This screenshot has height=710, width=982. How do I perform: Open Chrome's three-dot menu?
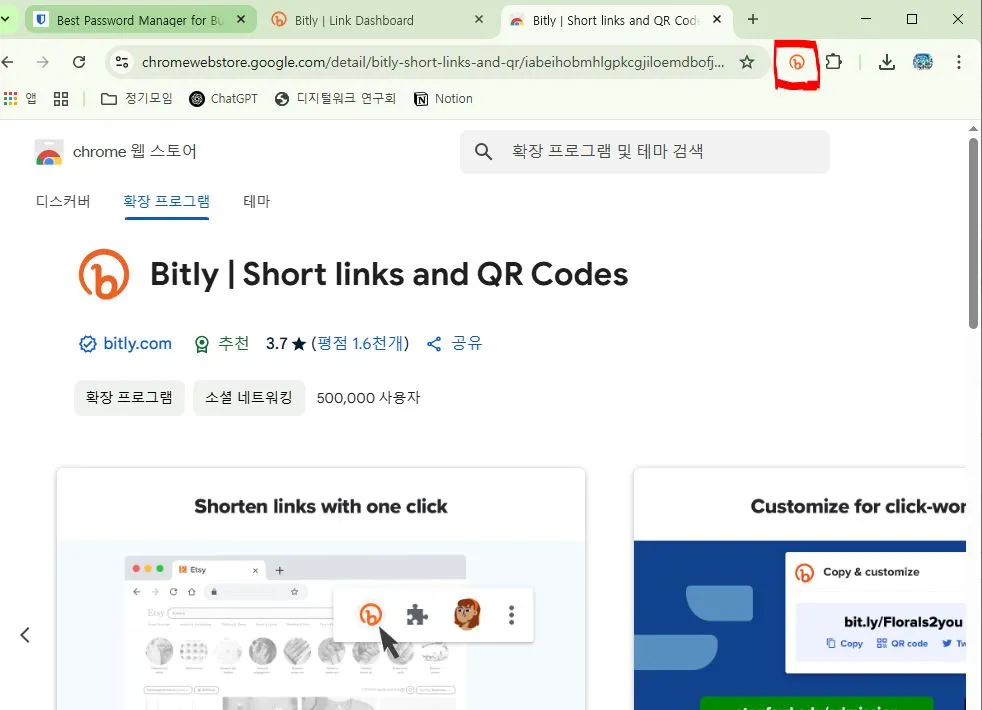click(x=959, y=62)
